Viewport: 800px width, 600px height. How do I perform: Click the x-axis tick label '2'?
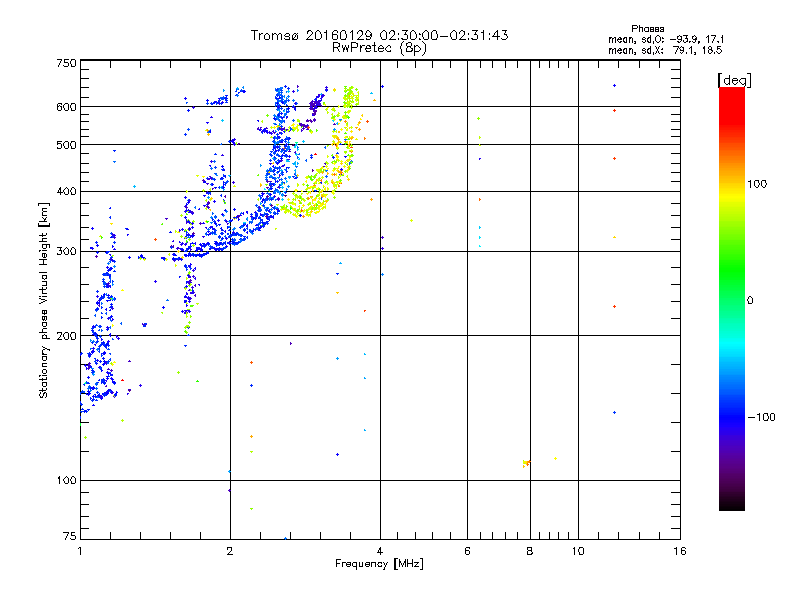(x=230, y=551)
